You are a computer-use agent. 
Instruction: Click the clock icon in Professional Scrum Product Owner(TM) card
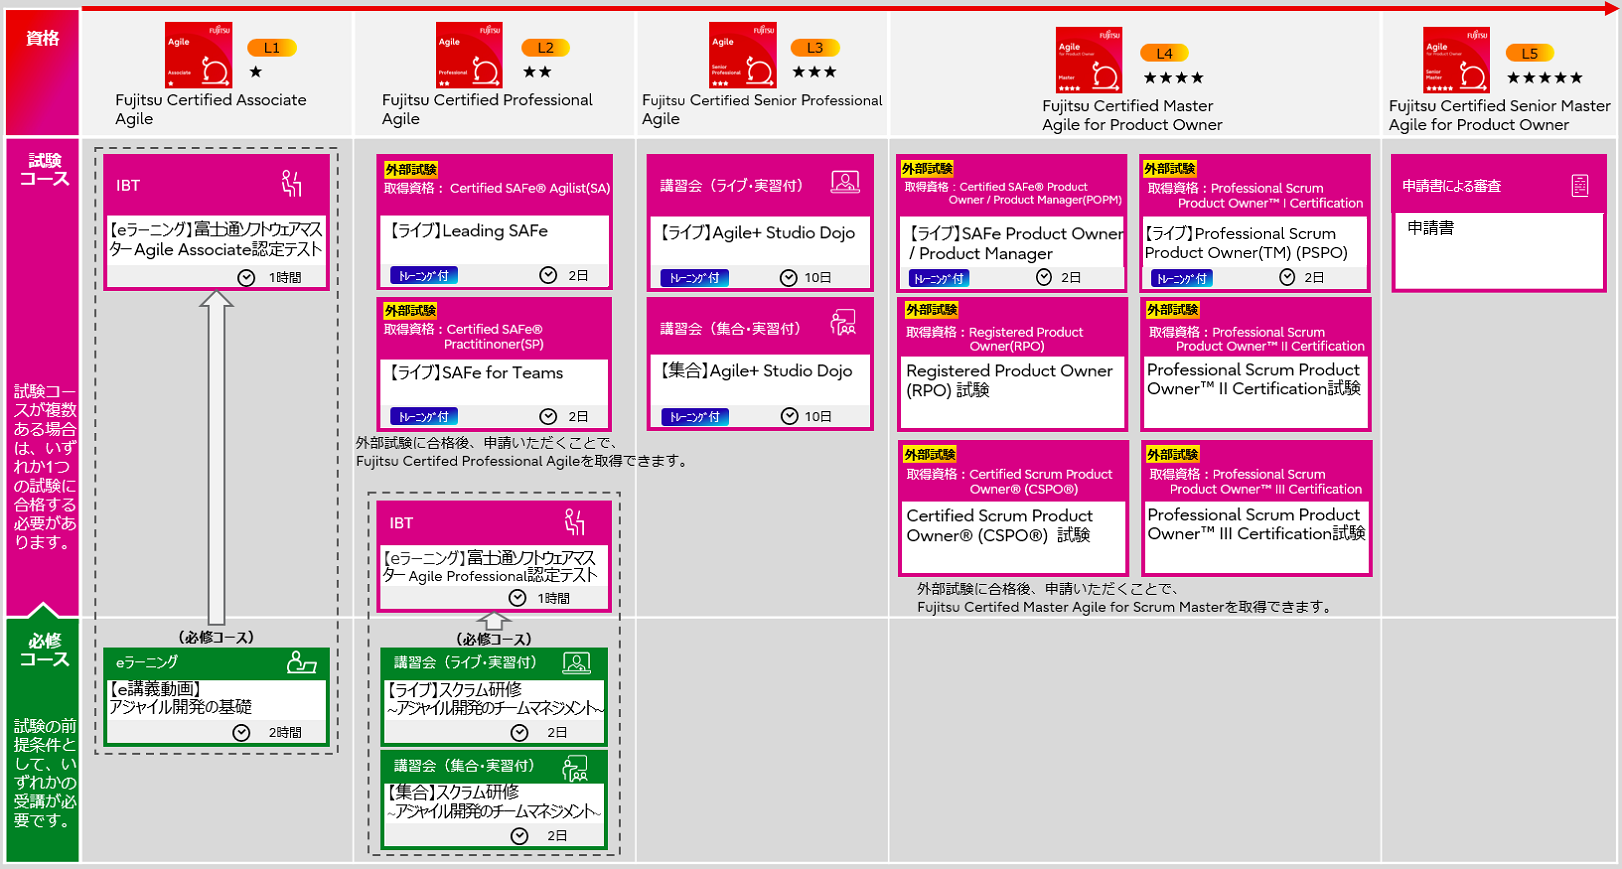coord(1287,278)
